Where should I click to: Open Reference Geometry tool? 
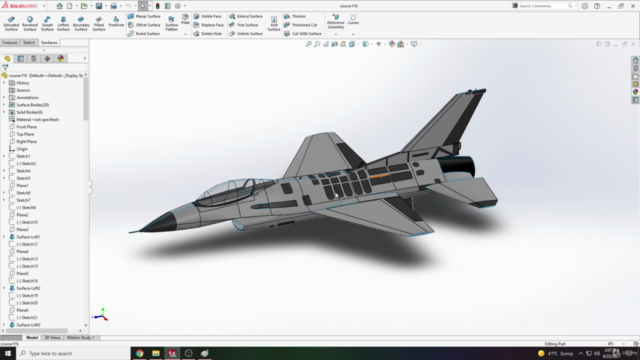click(336, 21)
